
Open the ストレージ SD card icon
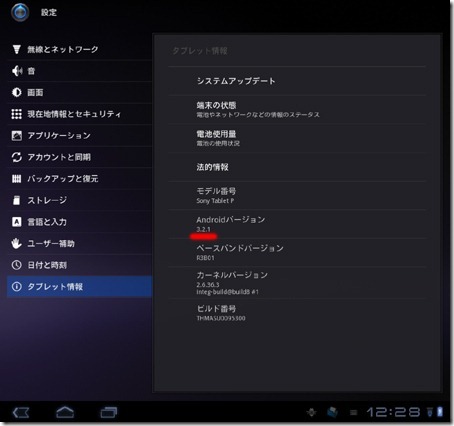16,200
